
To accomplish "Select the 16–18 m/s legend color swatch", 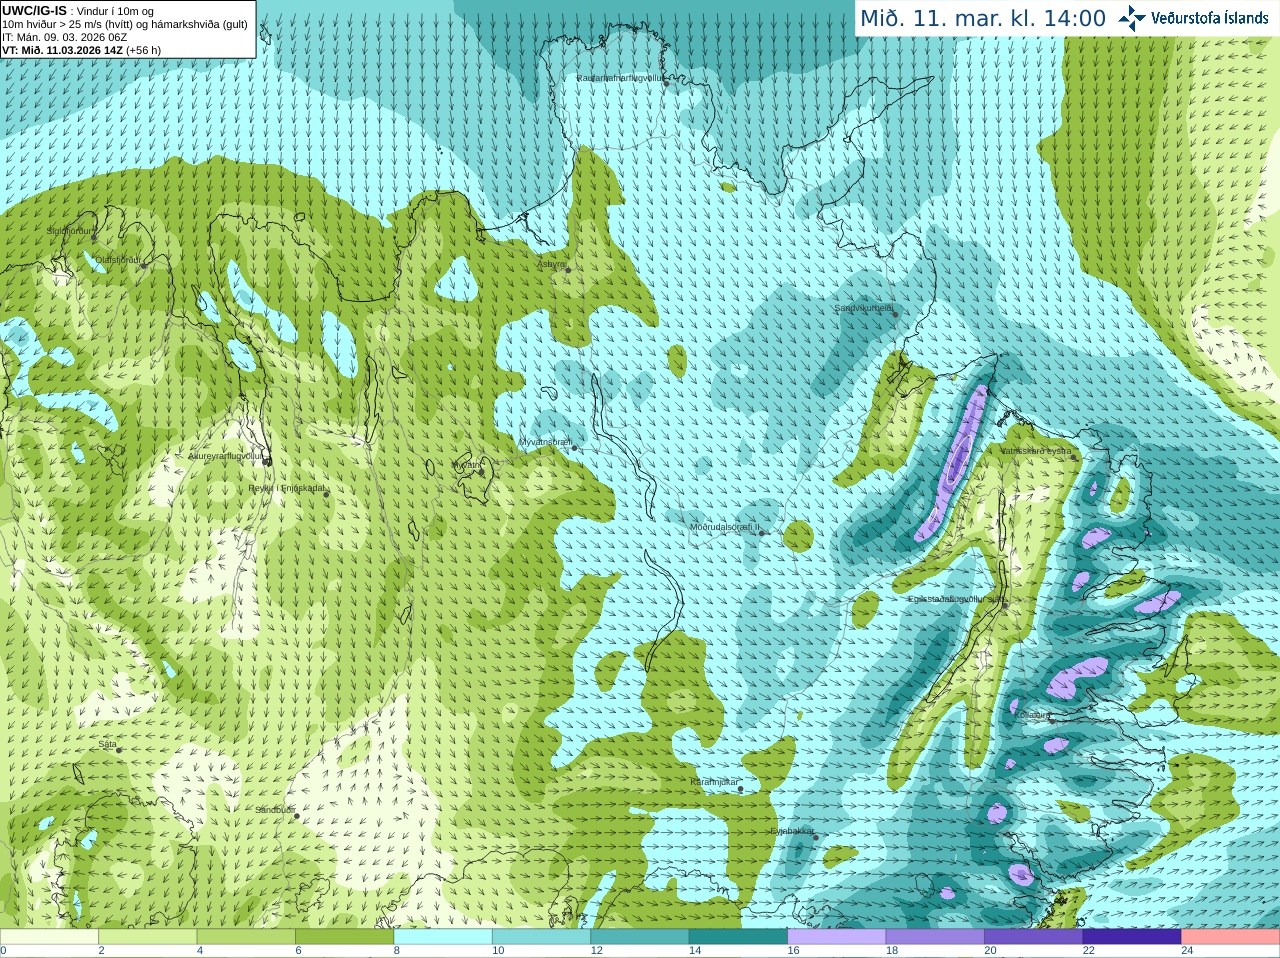I will pyautogui.click(x=837, y=937).
